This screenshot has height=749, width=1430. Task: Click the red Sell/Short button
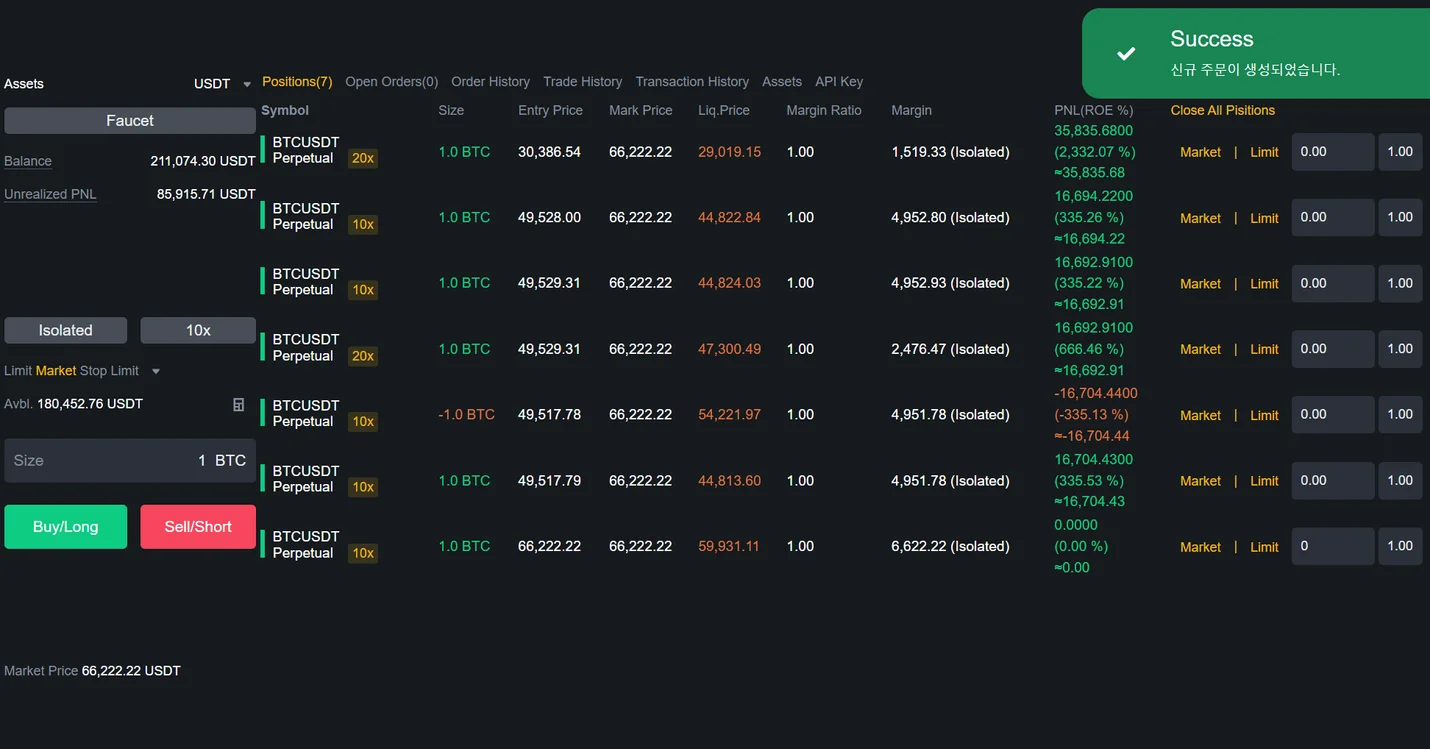(198, 527)
